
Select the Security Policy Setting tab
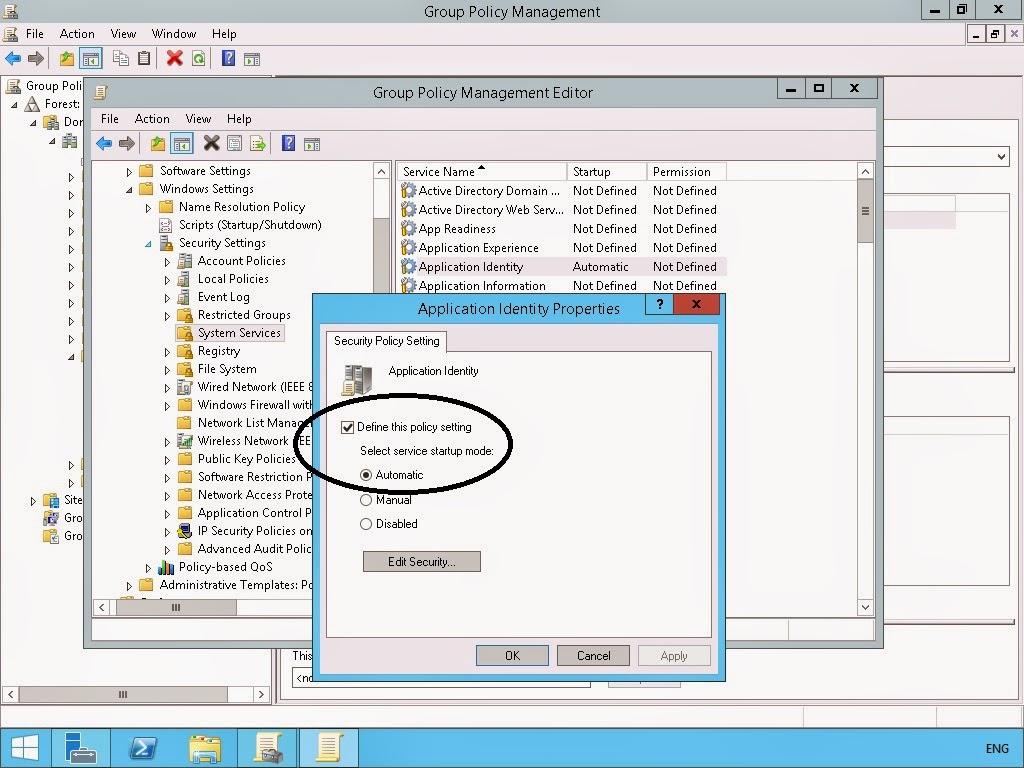387,341
